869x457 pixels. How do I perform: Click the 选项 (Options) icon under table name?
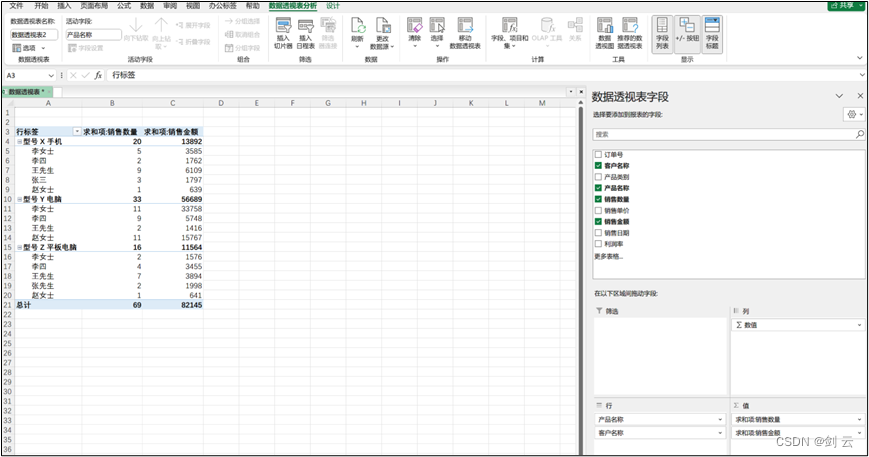[17, 48]
